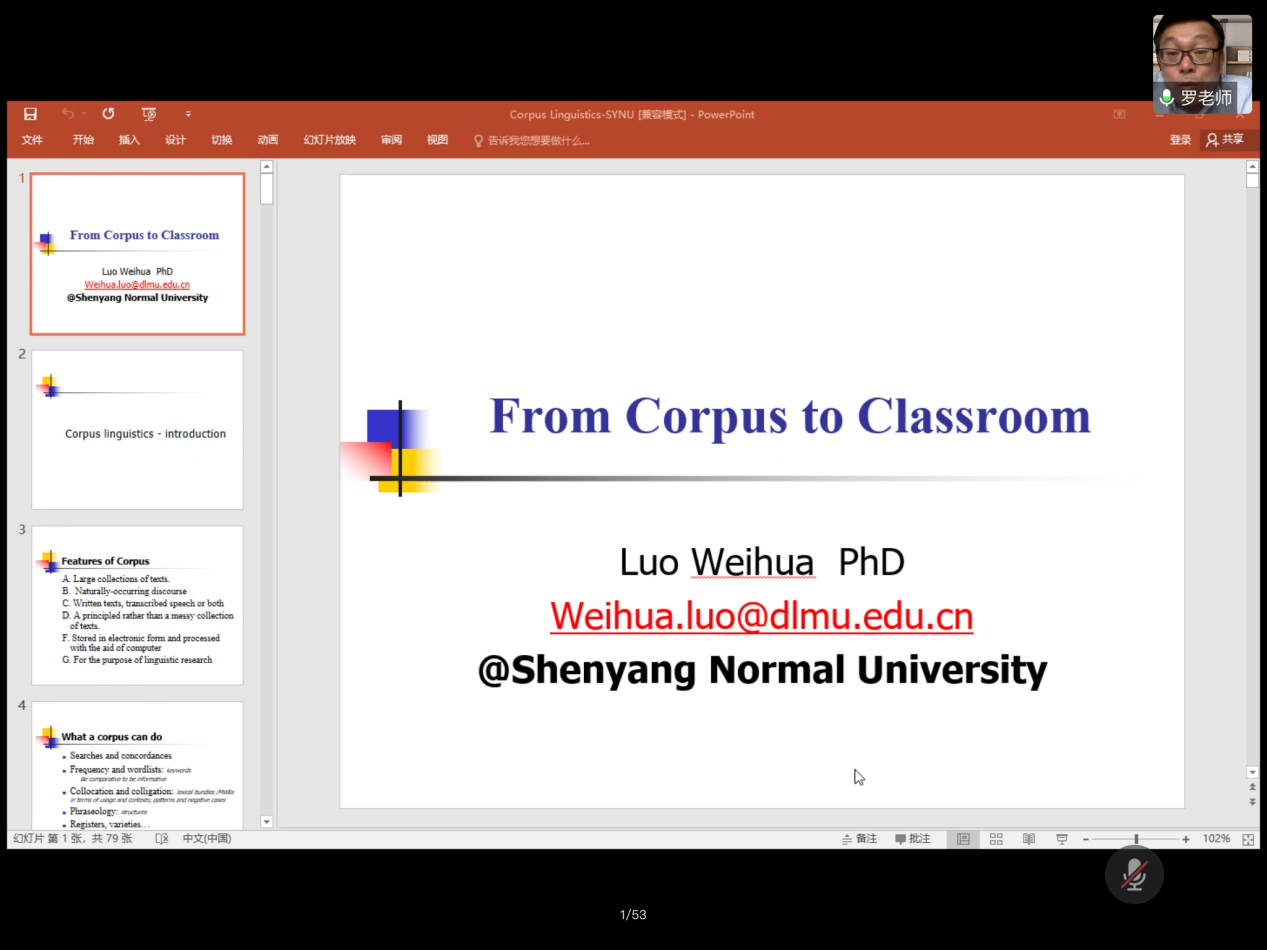This screenshot has height=950, width=1267.
Task: Launch Slide Show view from status bar
Action: 1062,839
